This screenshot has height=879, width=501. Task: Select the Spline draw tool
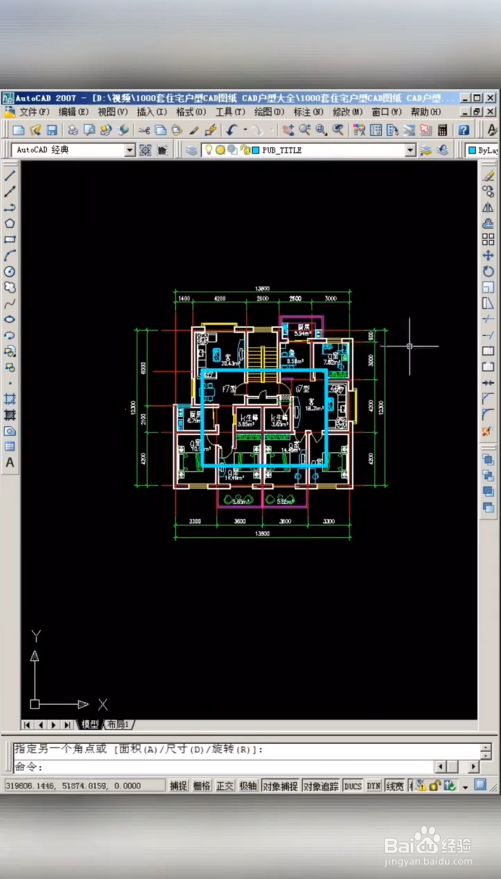click(10, 303)
